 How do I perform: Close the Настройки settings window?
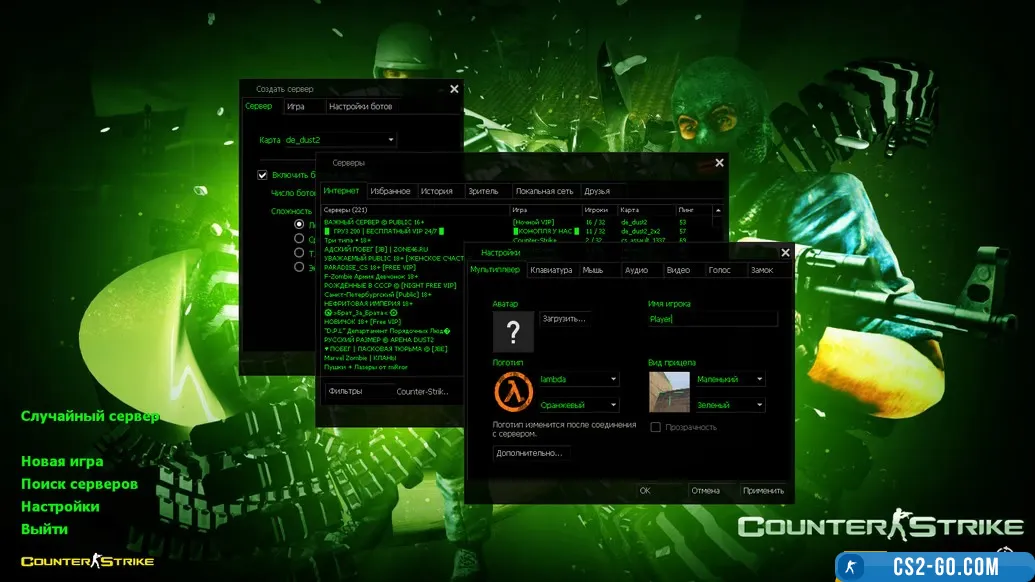[x=785, y=253]
